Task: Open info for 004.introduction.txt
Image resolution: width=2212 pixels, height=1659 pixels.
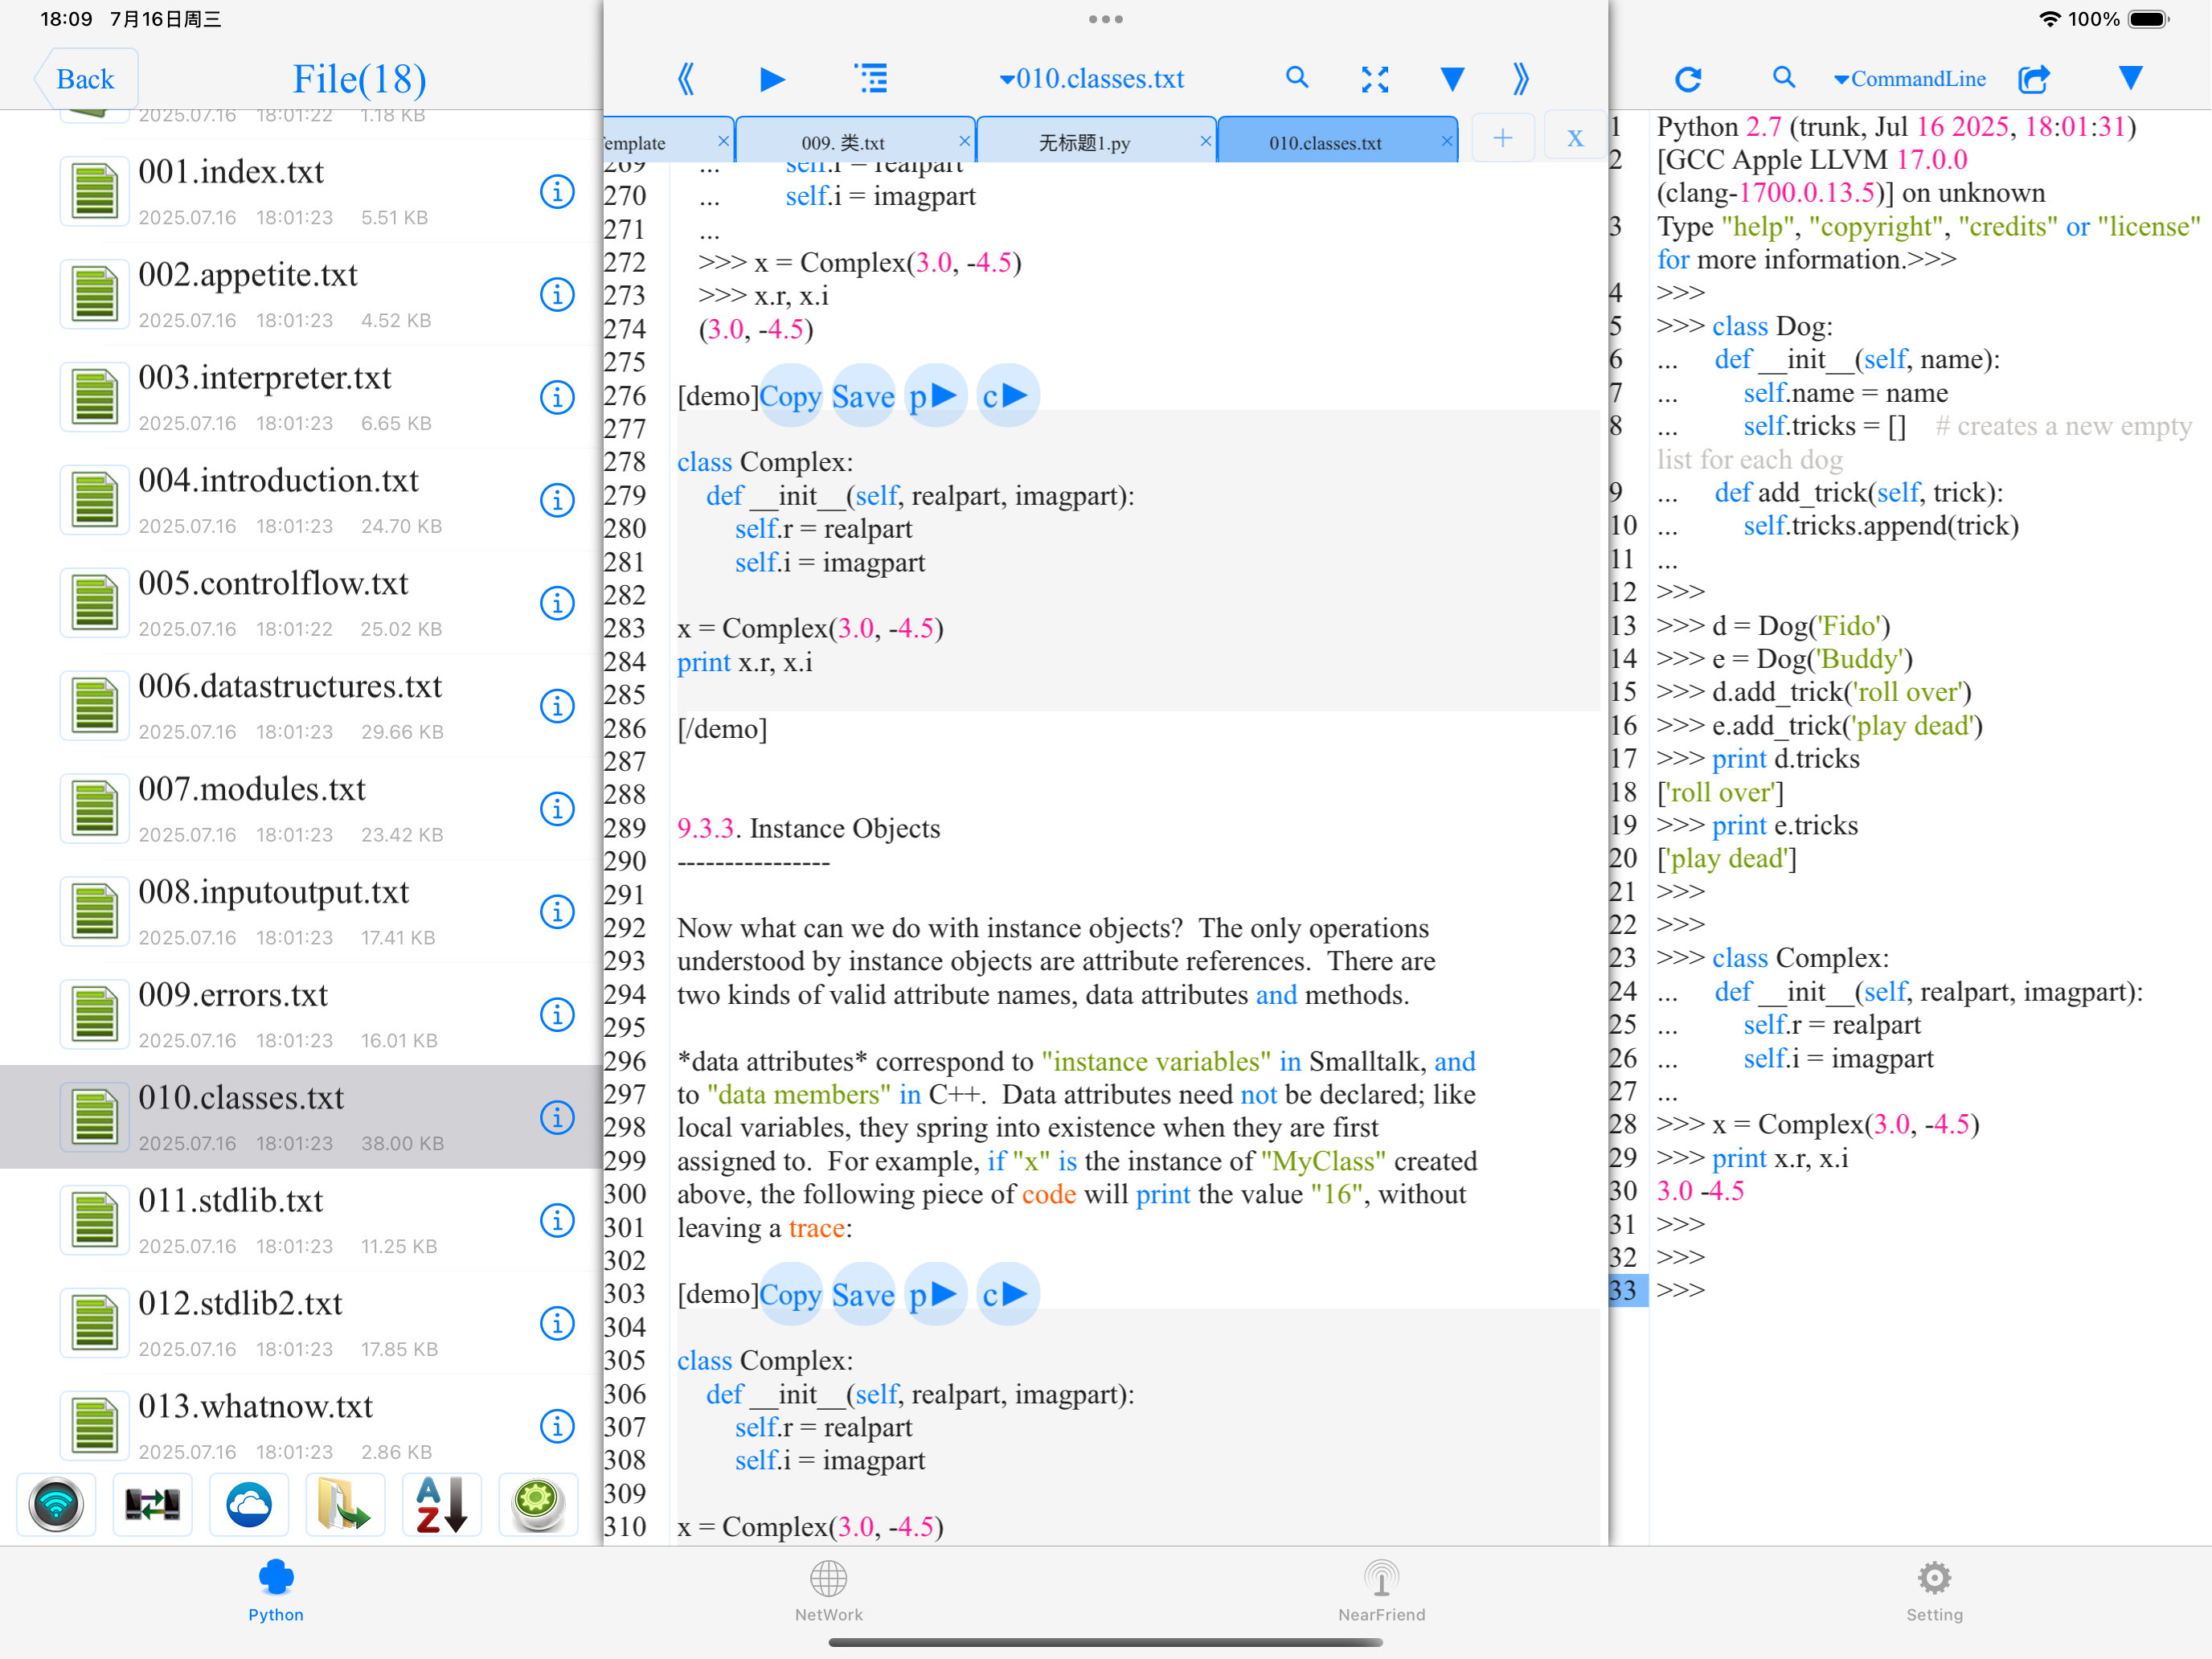Action: point(557,500)
